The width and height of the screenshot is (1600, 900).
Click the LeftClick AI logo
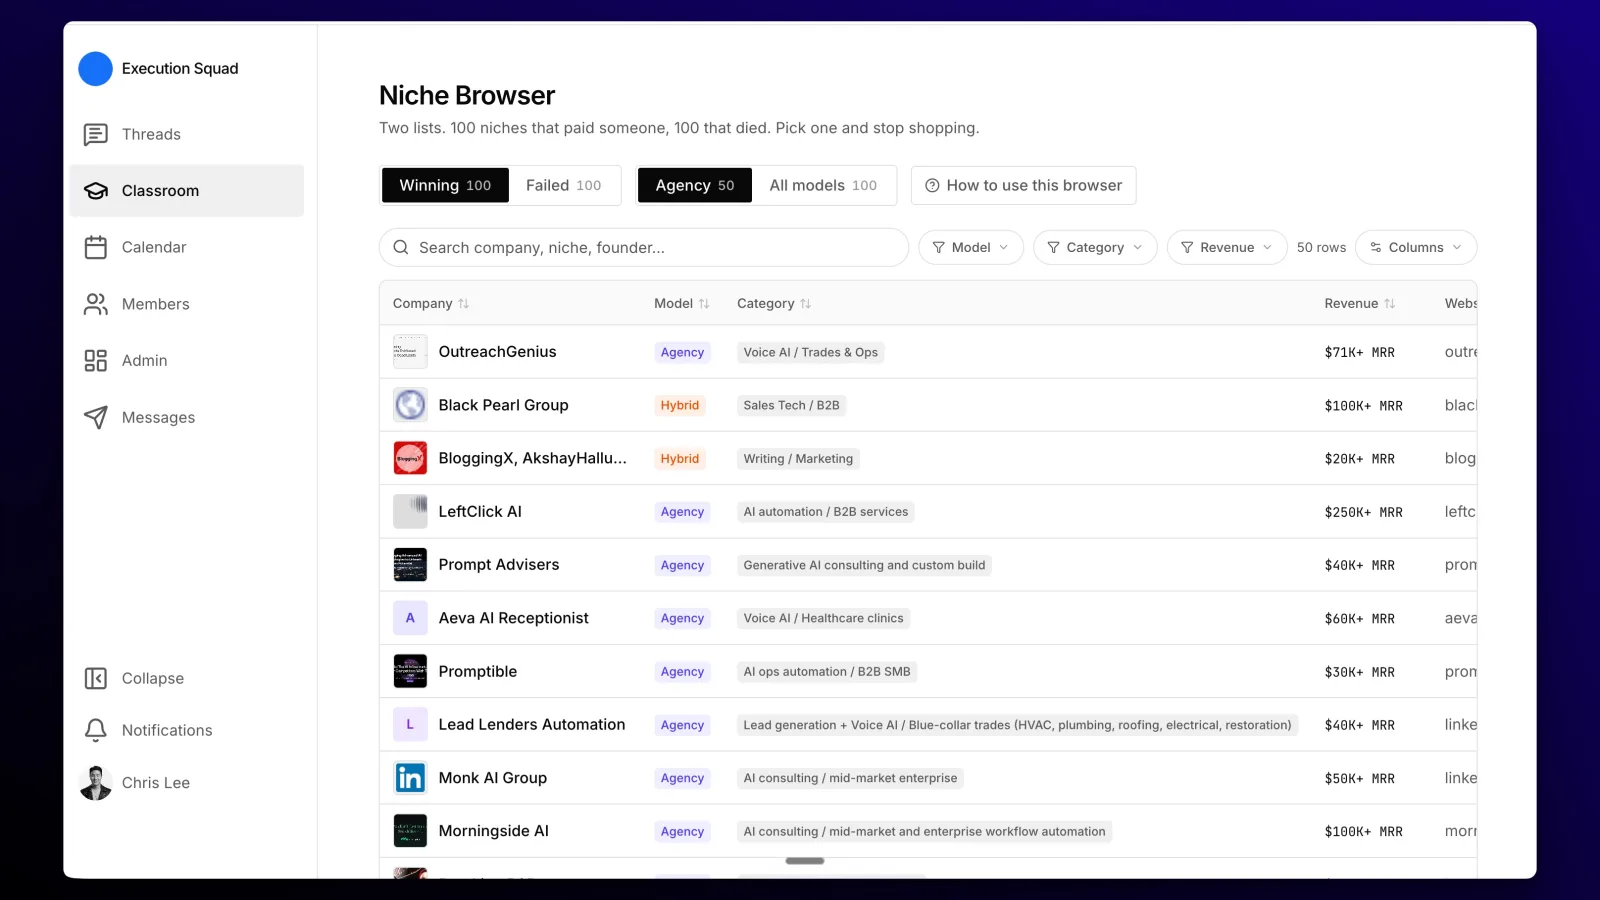(x=410, y=511)
